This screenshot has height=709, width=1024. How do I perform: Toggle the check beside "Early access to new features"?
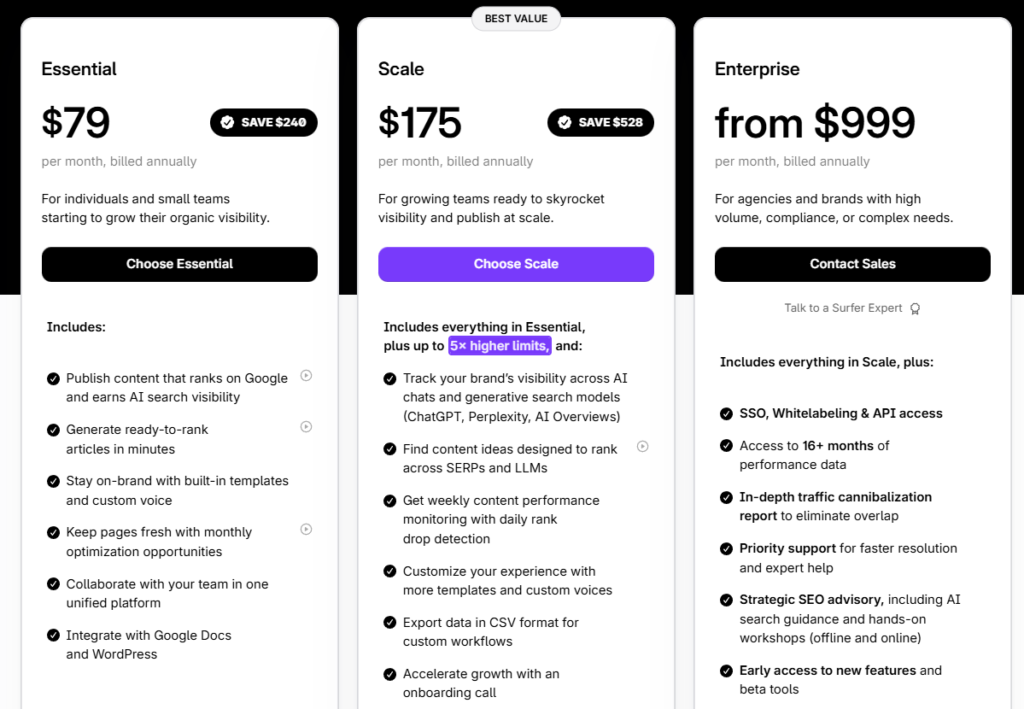click(x=726, y=671)
